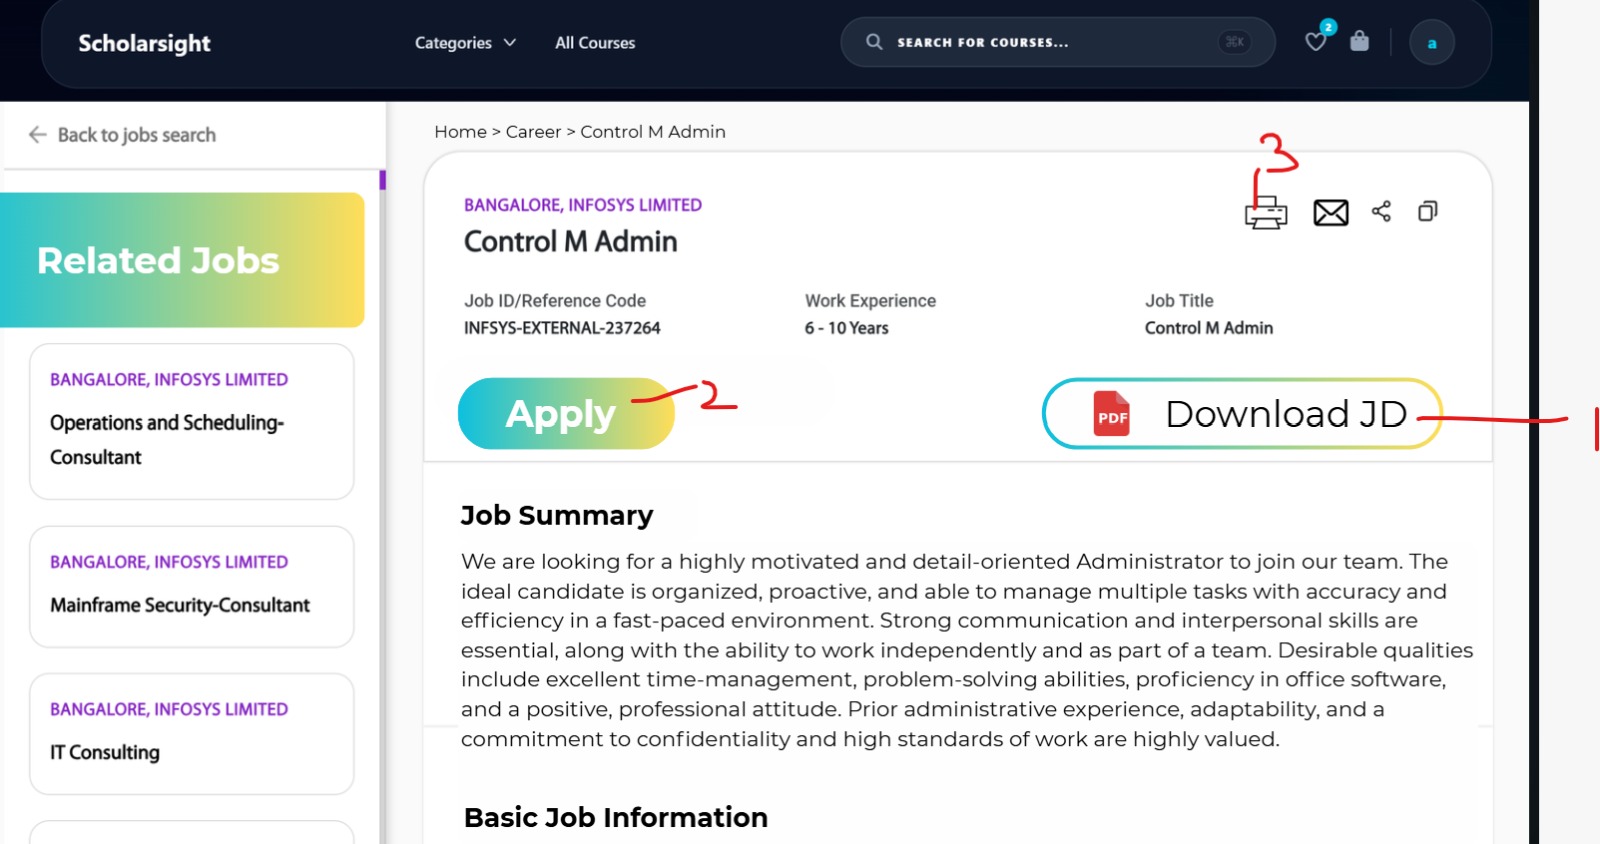The width and height of the screenshot is (1600, 844).
Task: Click the PDF icon in Download JD
Action: 1112,414
